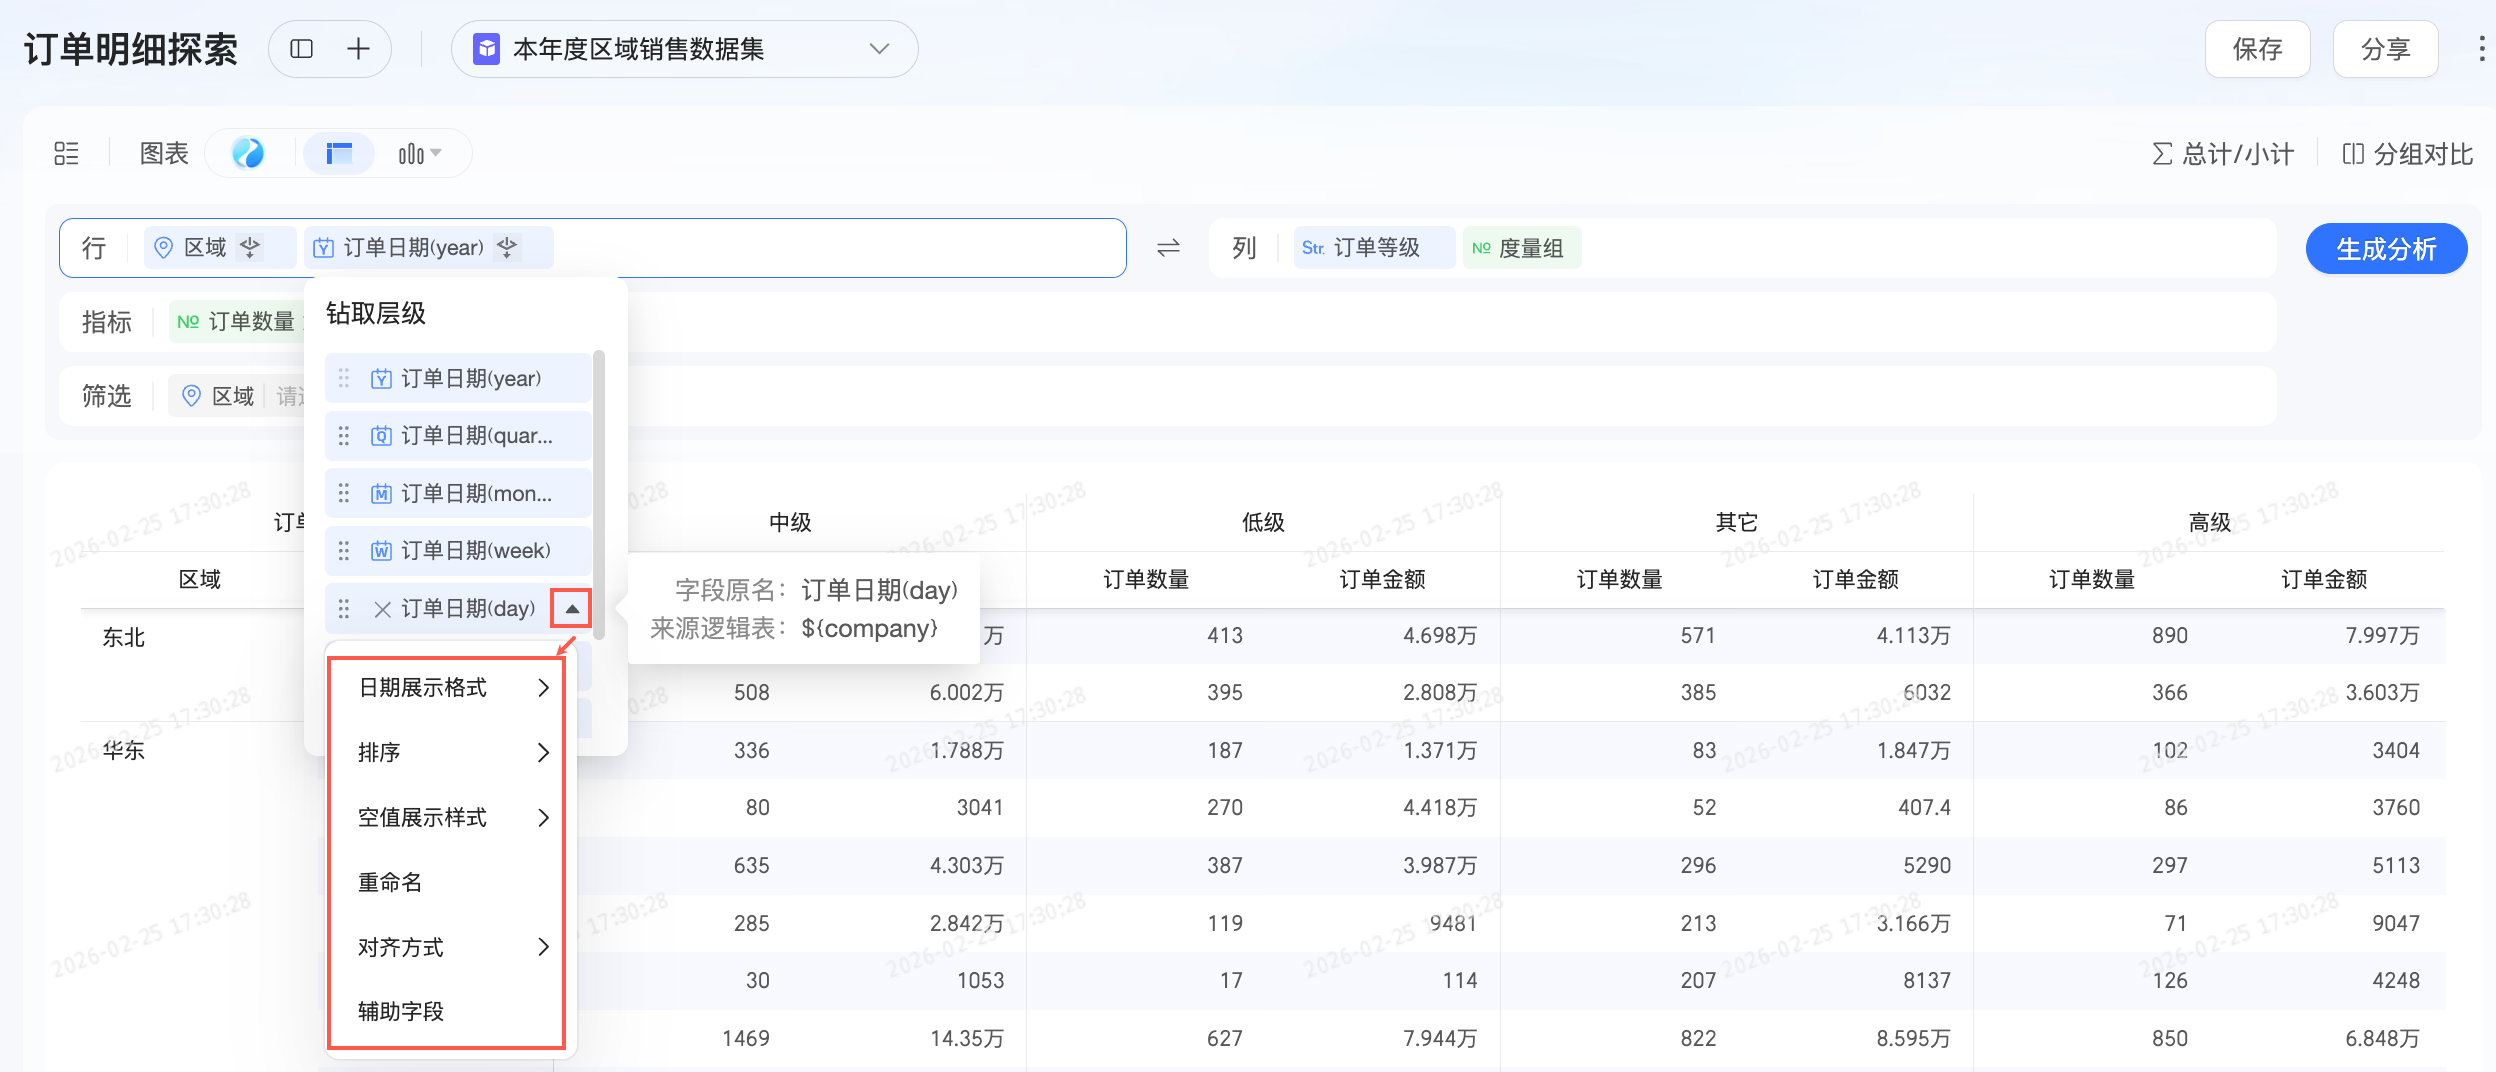Collapse the 订单日期(day) field menu arrow

pyautogui.click(x=572, y=609)
